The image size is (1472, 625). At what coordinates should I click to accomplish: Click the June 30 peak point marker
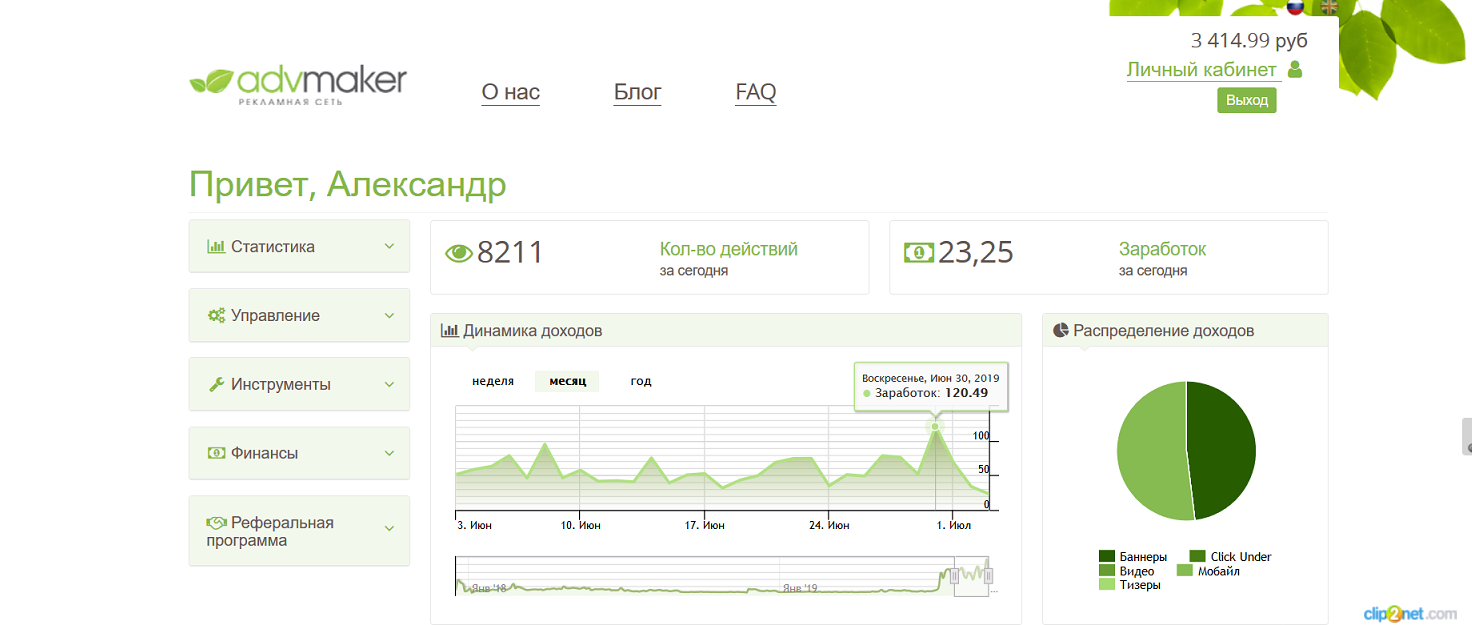tap(935, 427)
